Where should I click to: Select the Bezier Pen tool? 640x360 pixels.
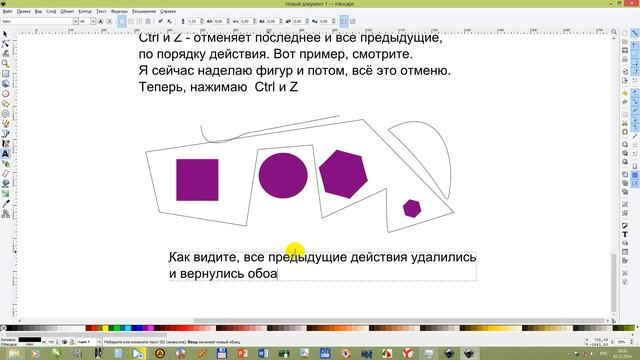point(5,134)
